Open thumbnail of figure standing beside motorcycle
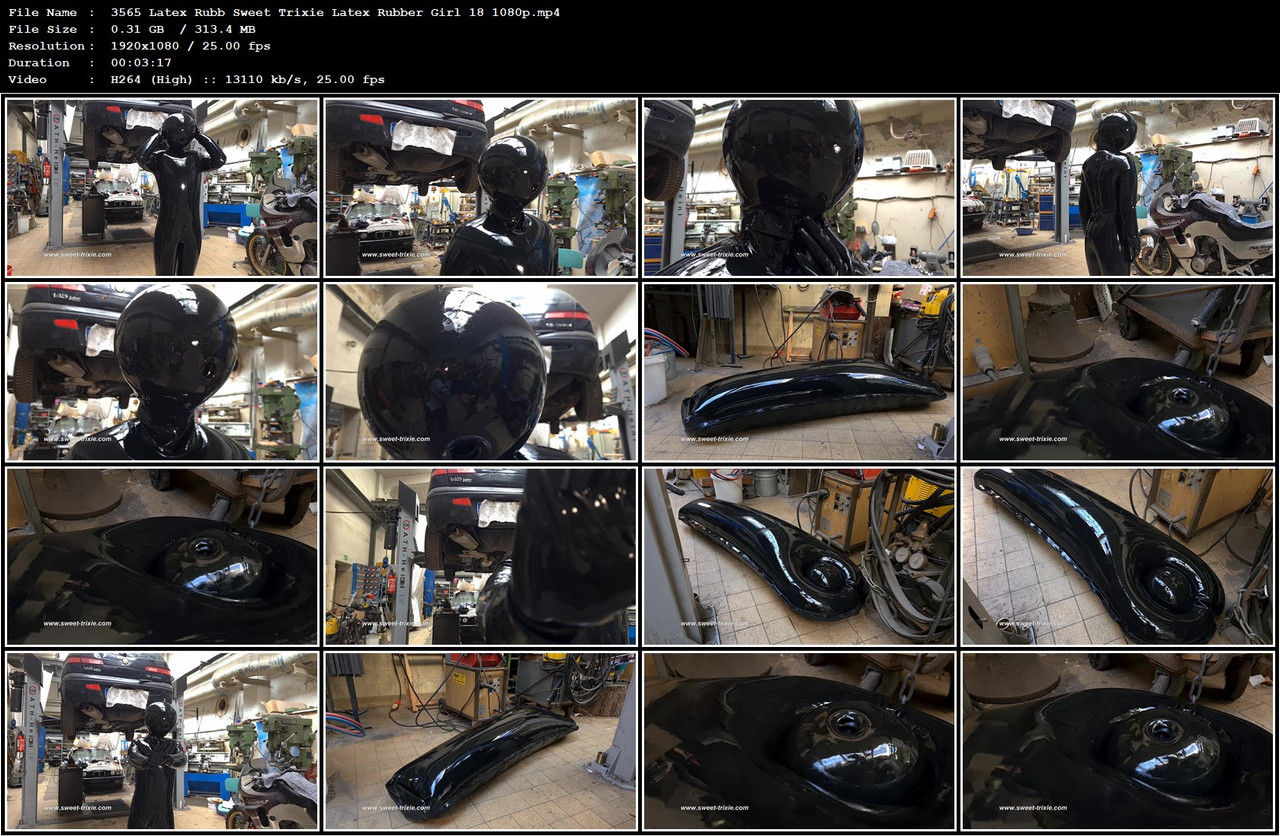 [1118, 187]
